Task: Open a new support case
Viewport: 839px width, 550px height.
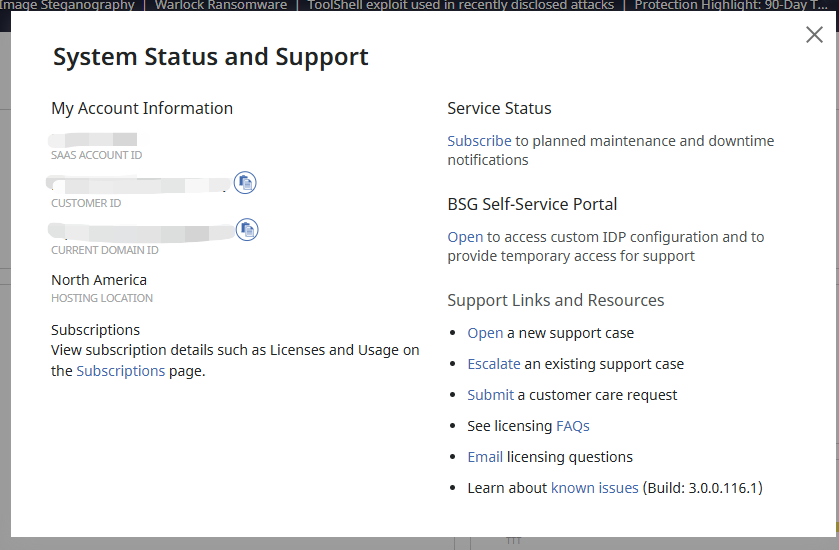Action: tap(485, 333)
